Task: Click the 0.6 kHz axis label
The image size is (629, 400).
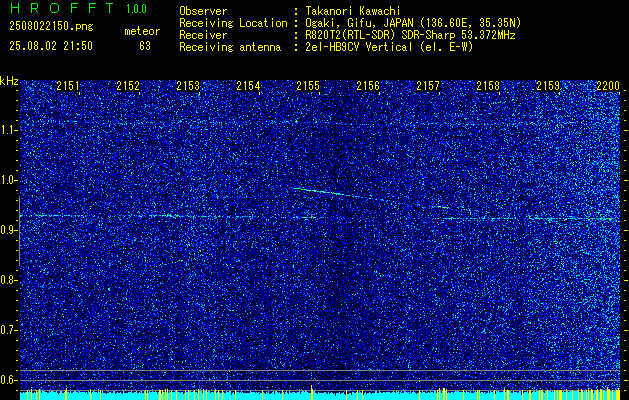Action: pyautogui.click(x=8, y=380)
